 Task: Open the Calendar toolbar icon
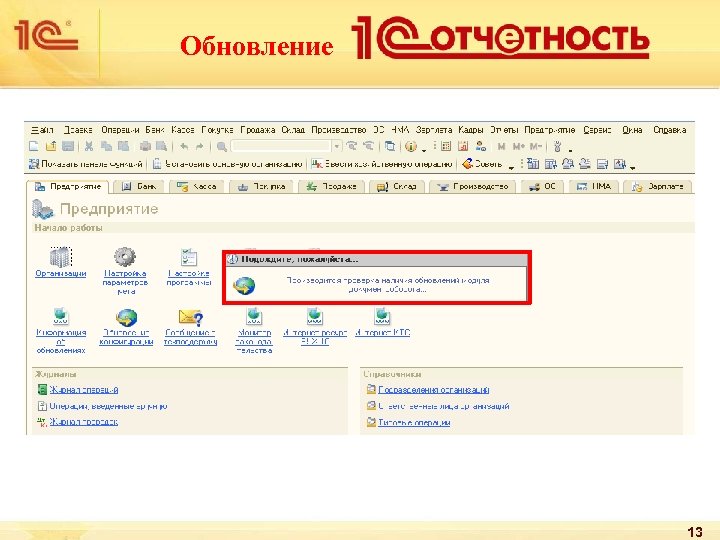click(463, 146)
